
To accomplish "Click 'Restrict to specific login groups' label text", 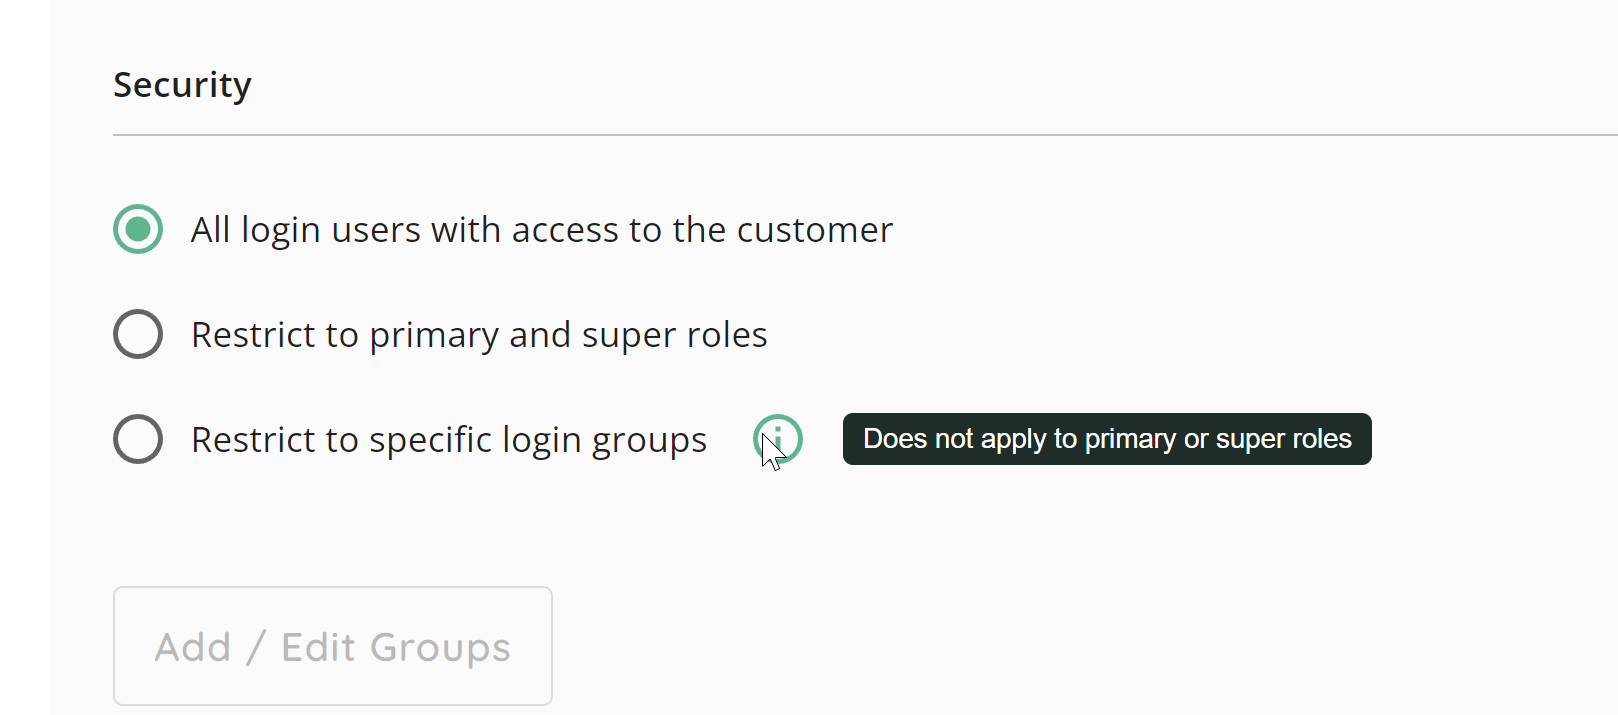I will (x=448, y=439).
